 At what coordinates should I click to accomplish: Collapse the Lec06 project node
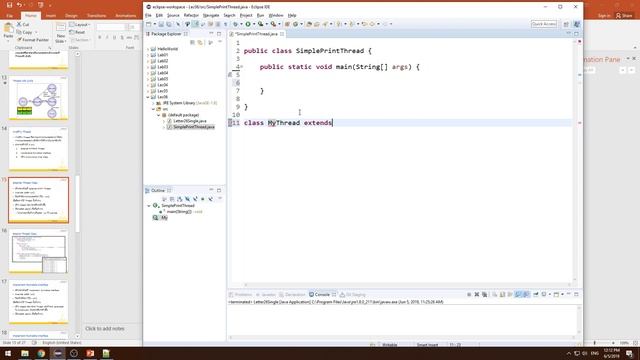pyautogui.click(x=148, y=97)
